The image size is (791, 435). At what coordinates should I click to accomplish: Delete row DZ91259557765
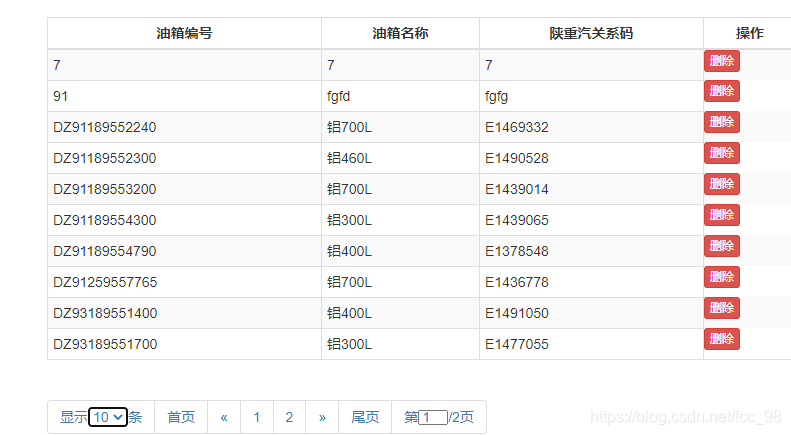721,278
